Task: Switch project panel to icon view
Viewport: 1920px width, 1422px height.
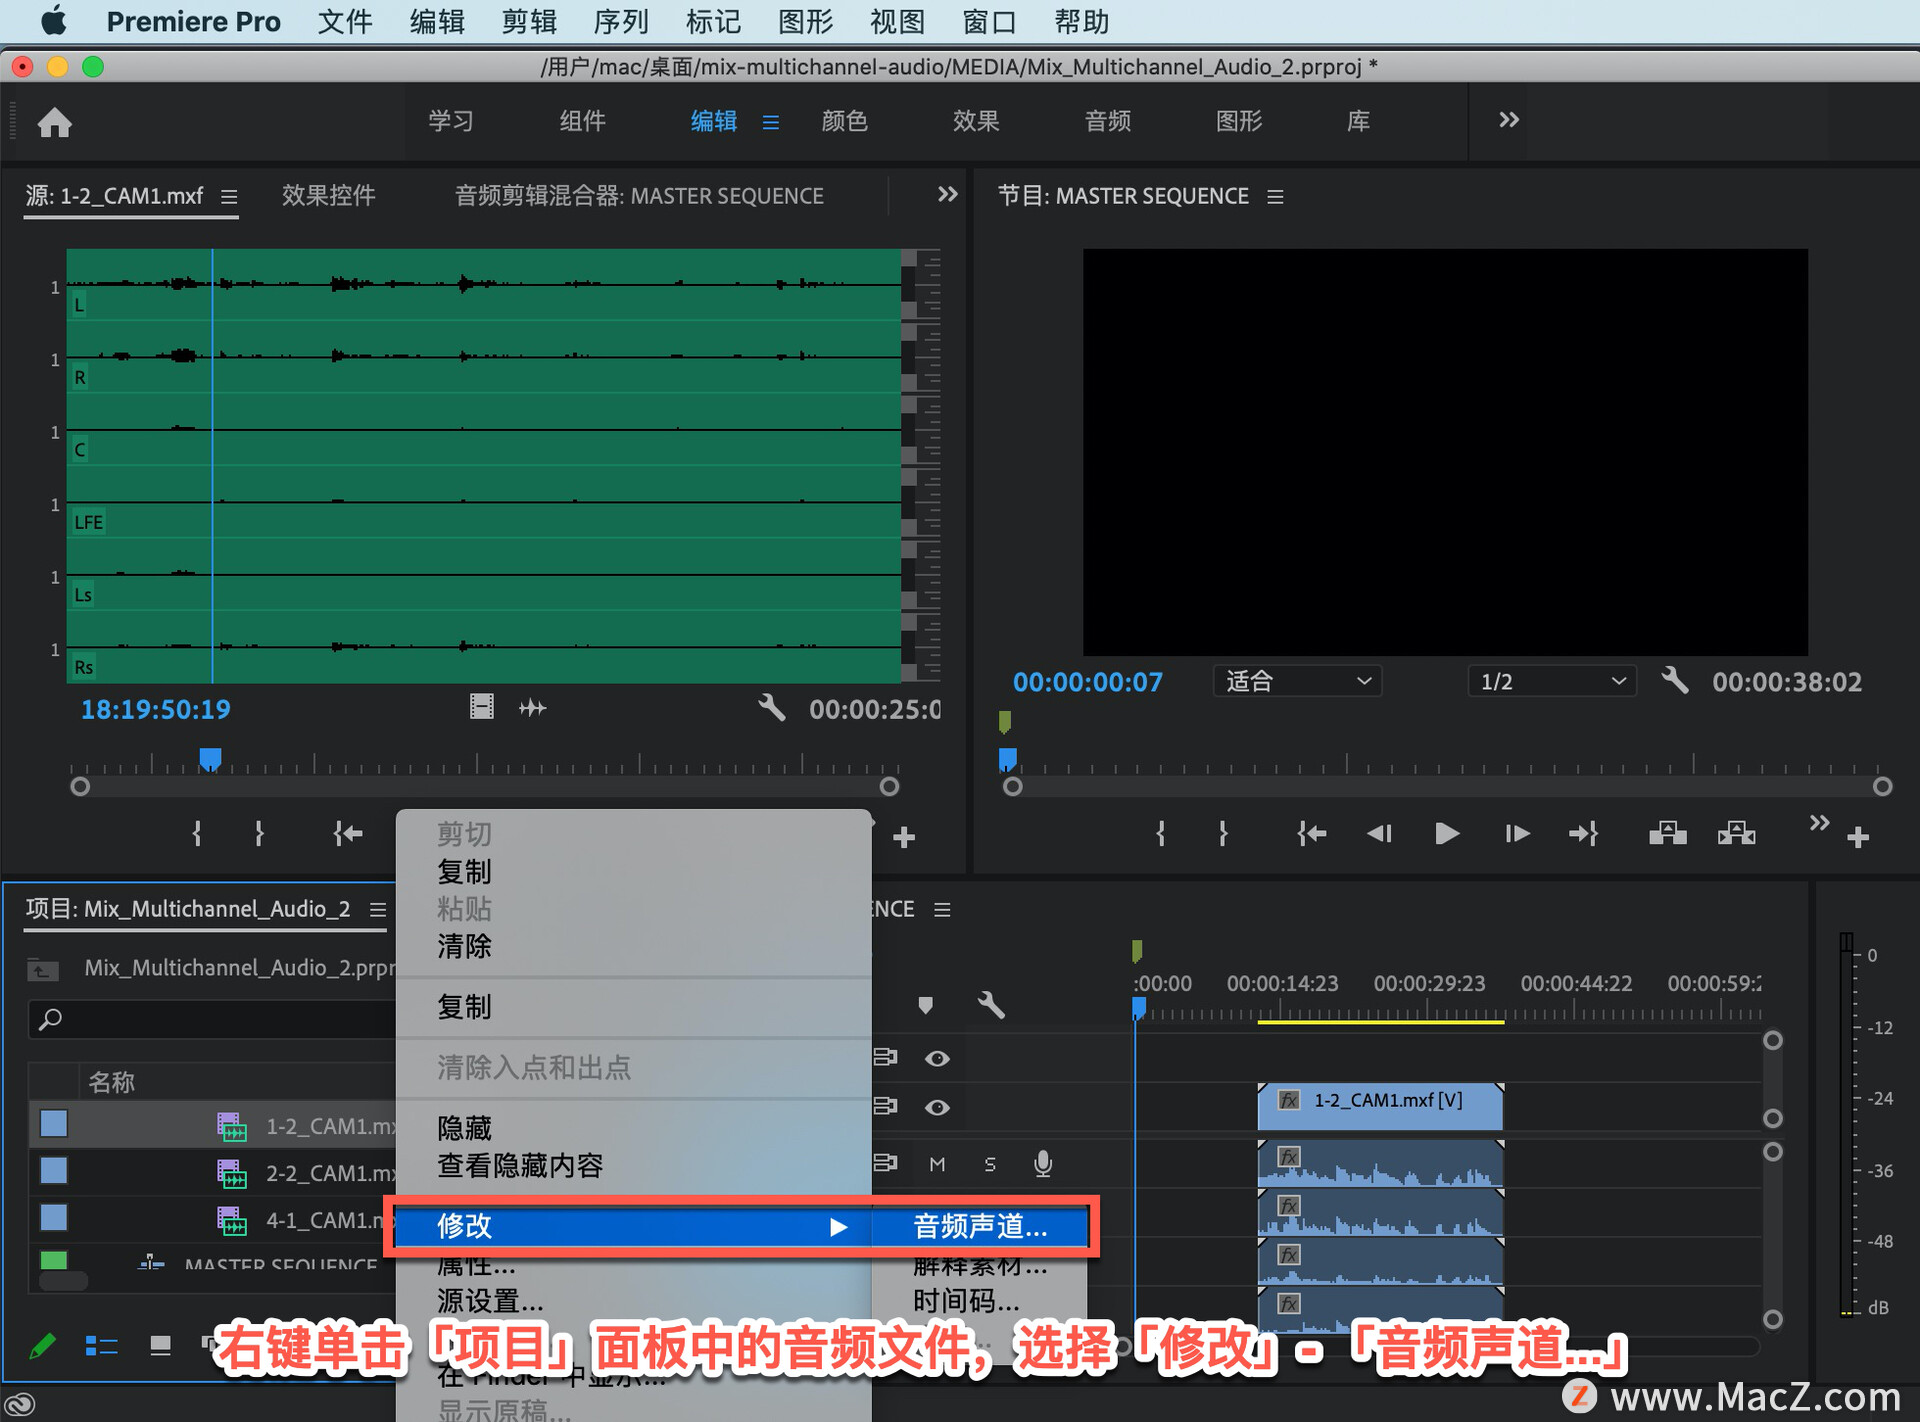Action: pos(160,1346)
